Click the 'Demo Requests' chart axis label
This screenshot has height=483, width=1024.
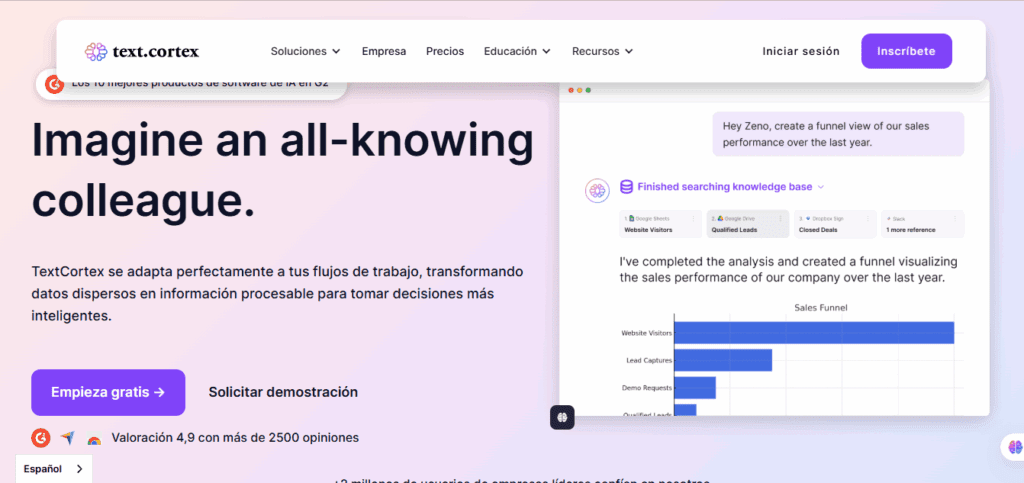click(x=647, y=388)
